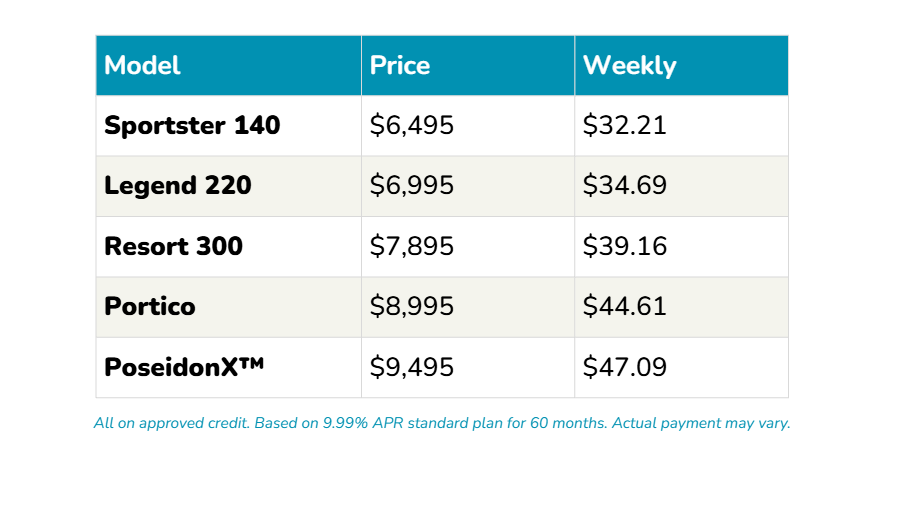Pick the $34.69 weekly payment cell
The image size is (911, 530).
[x=624, y=186]
